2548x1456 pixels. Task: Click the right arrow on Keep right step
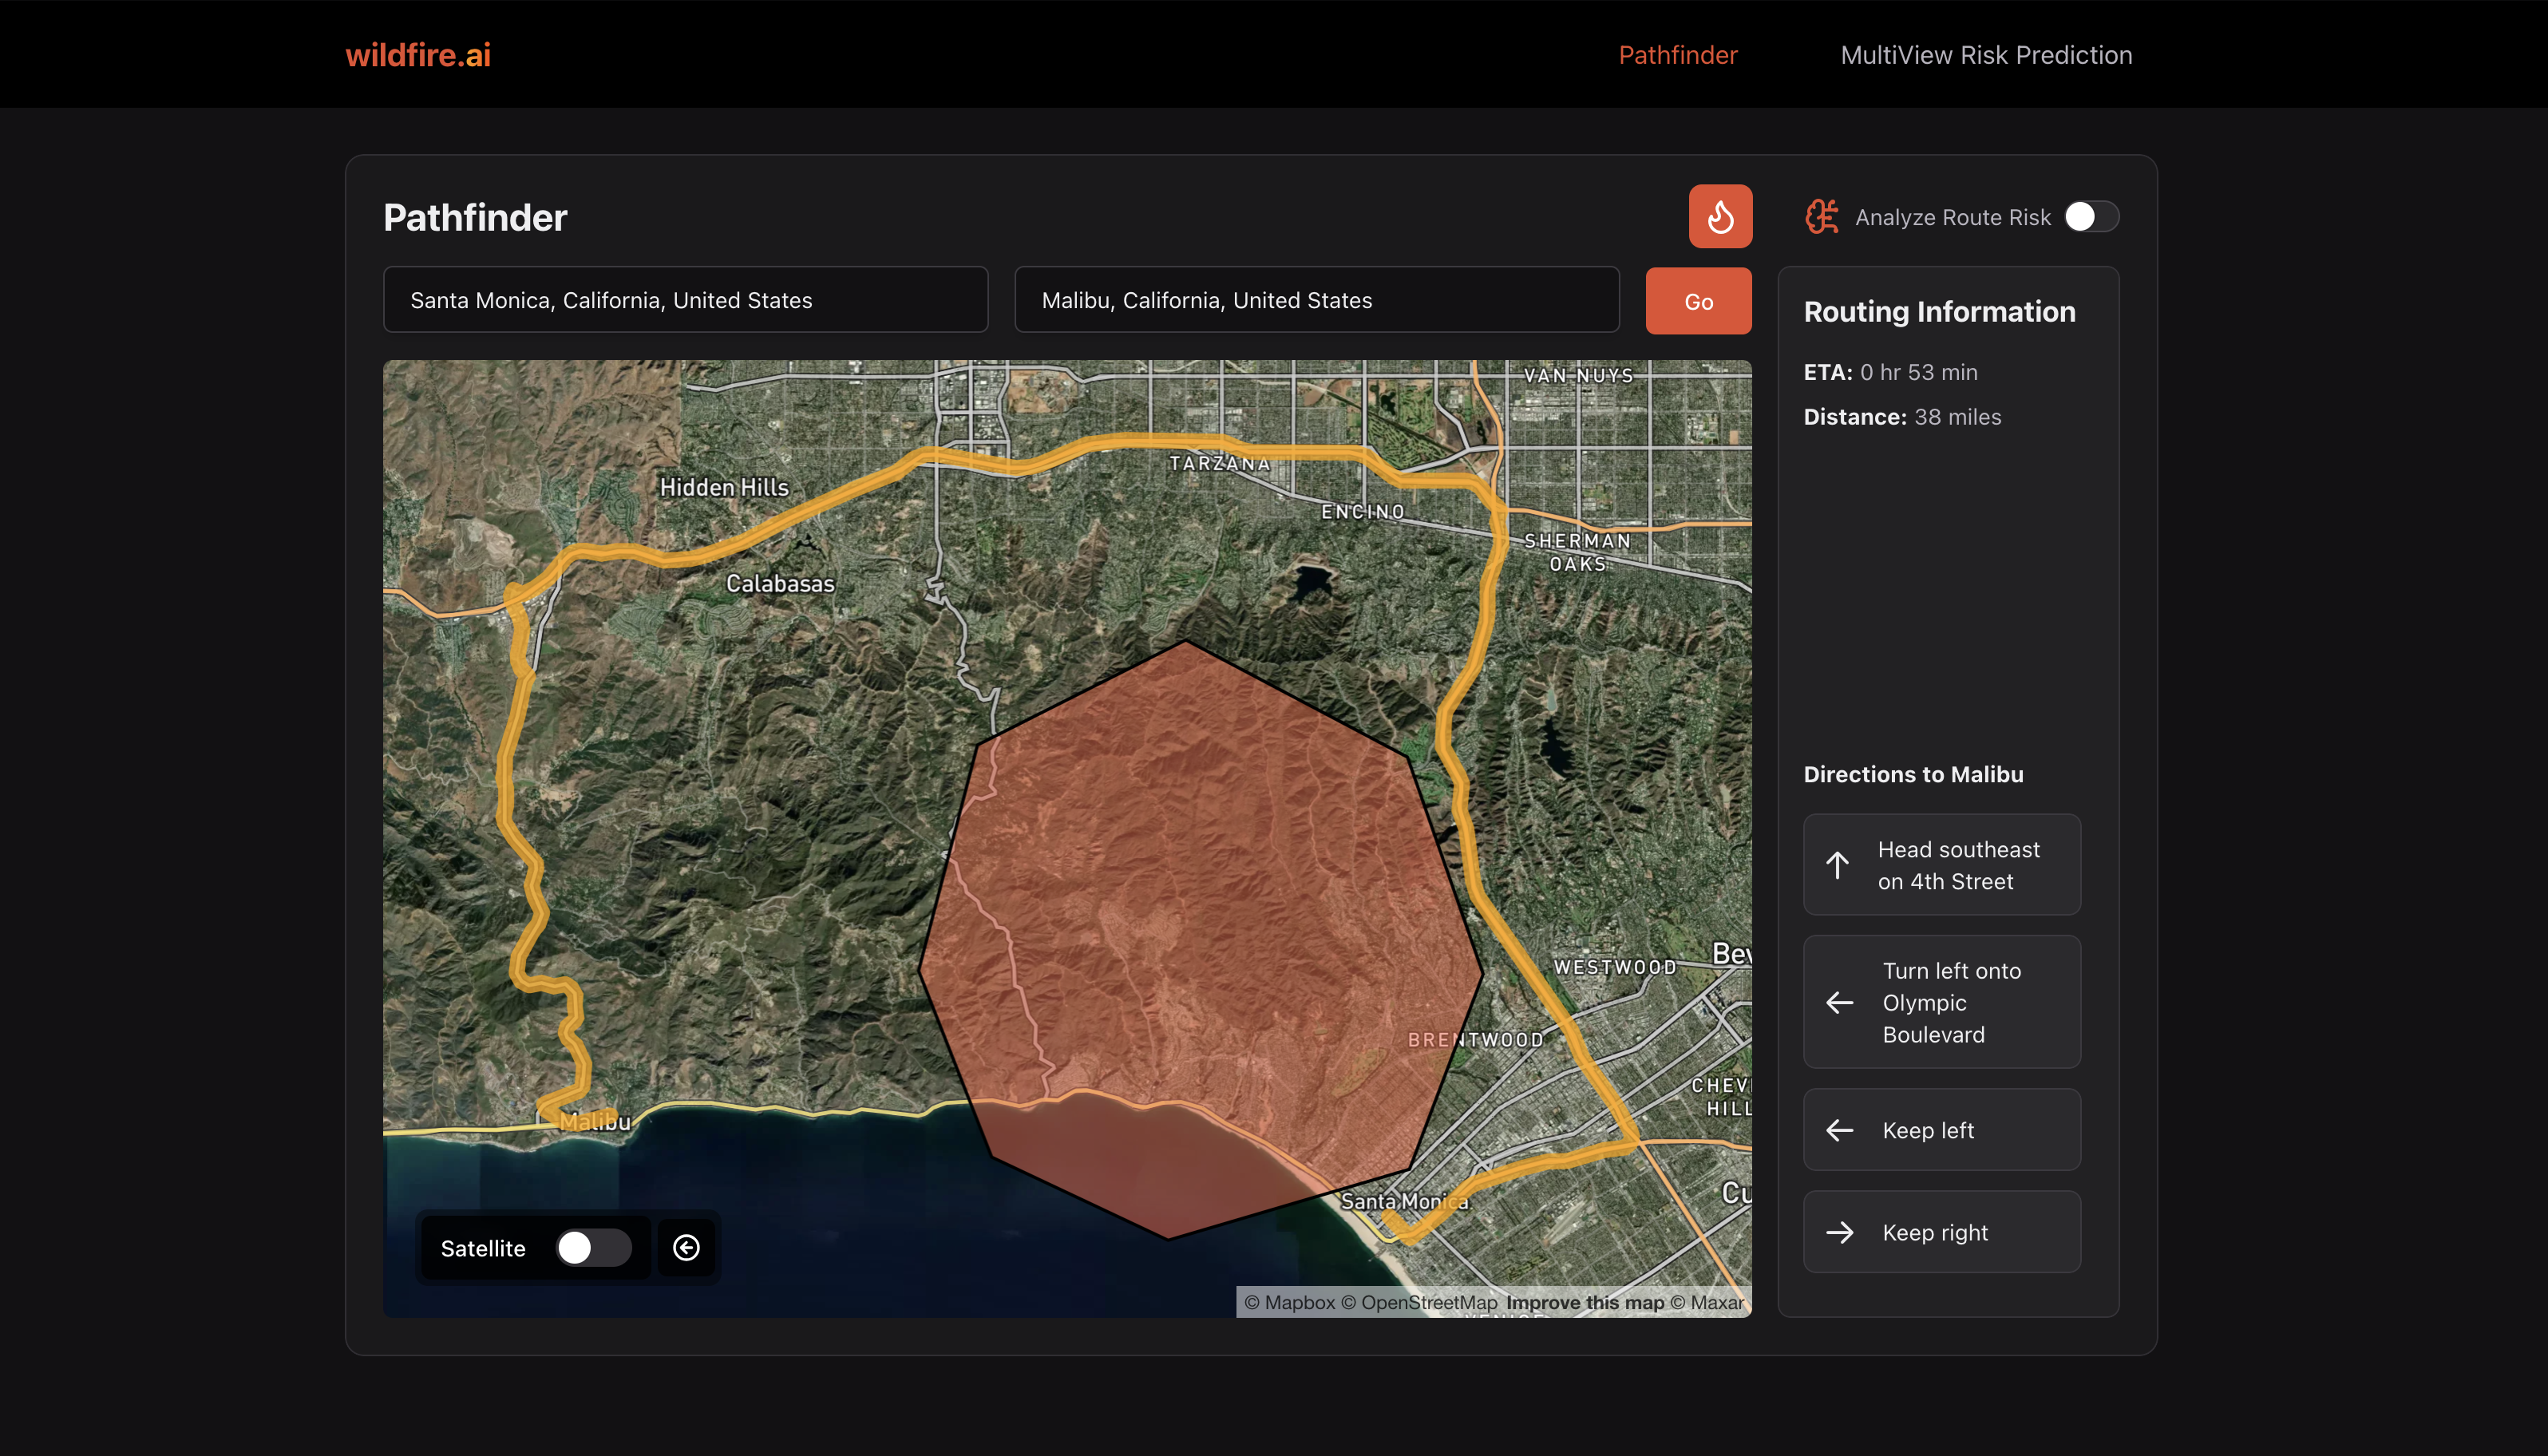1839,1232
